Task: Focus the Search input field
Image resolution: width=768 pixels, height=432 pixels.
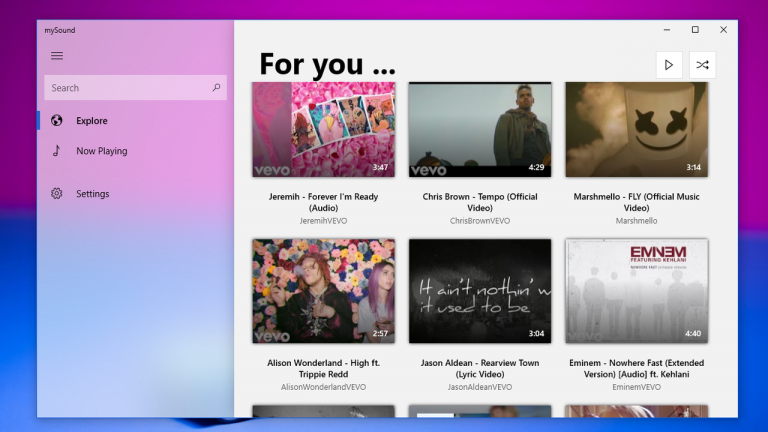Action: pos(135,88)
